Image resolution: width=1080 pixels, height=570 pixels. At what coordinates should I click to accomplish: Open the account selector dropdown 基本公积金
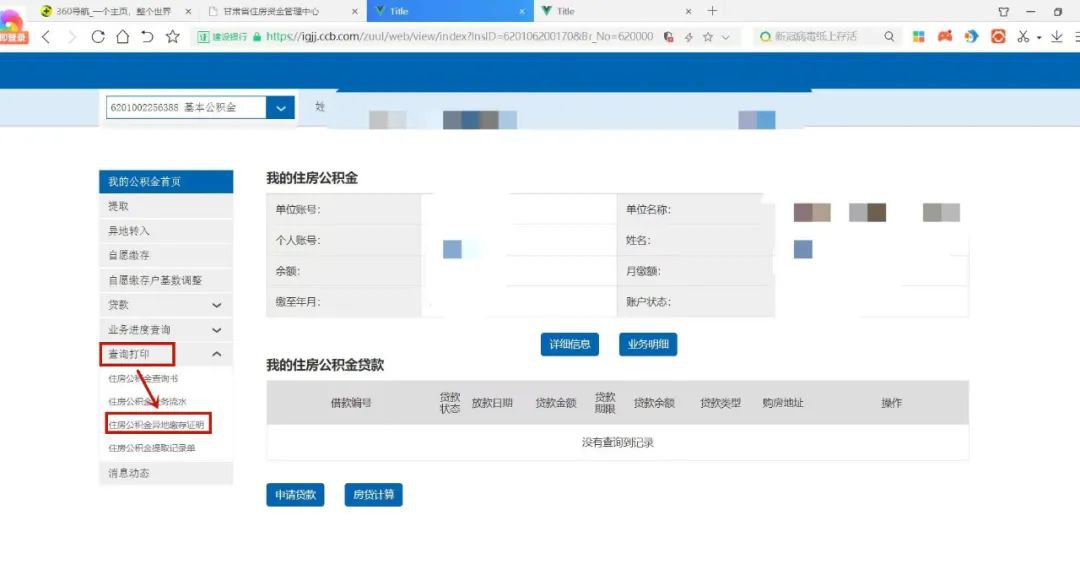tap(280, 108)
